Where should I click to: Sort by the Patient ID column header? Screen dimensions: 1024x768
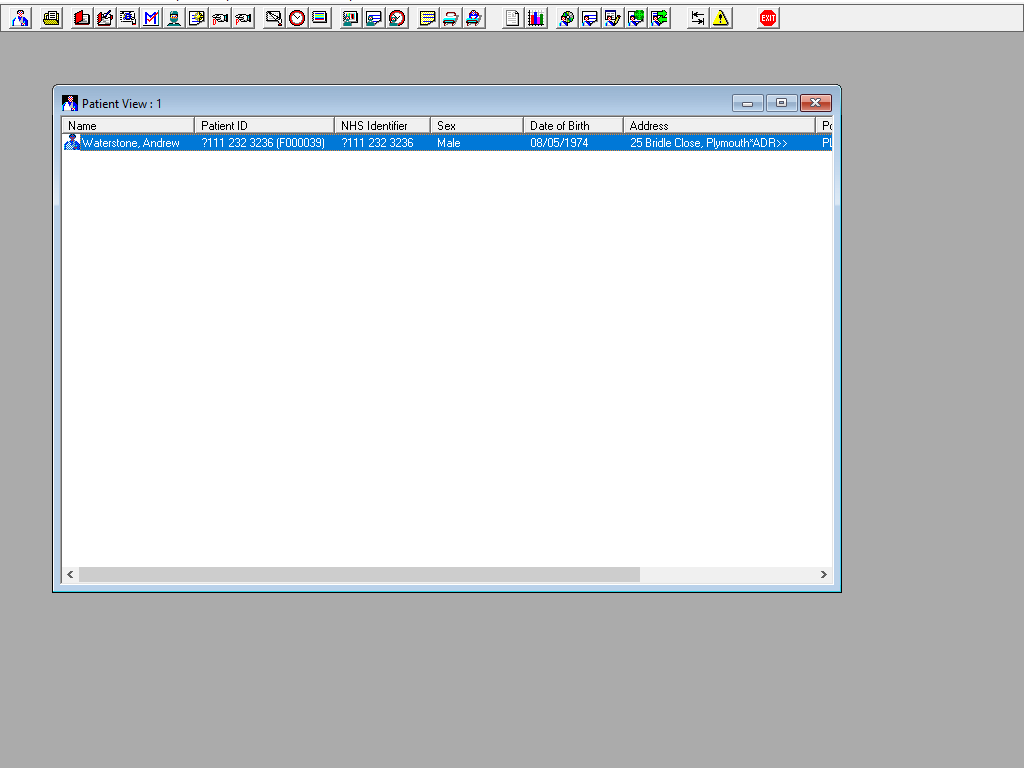click(x=264, y=125)
